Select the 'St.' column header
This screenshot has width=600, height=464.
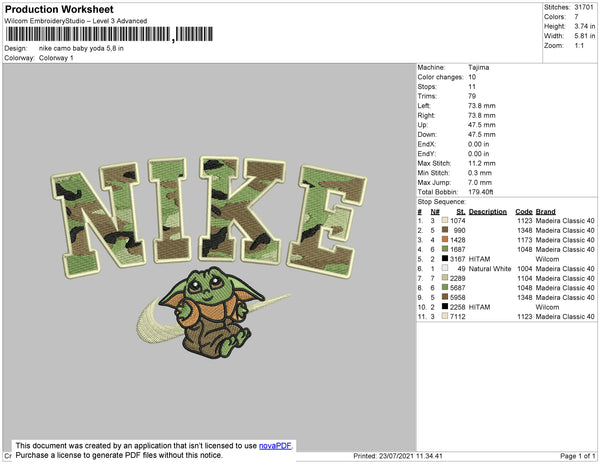tap(461, 212)
